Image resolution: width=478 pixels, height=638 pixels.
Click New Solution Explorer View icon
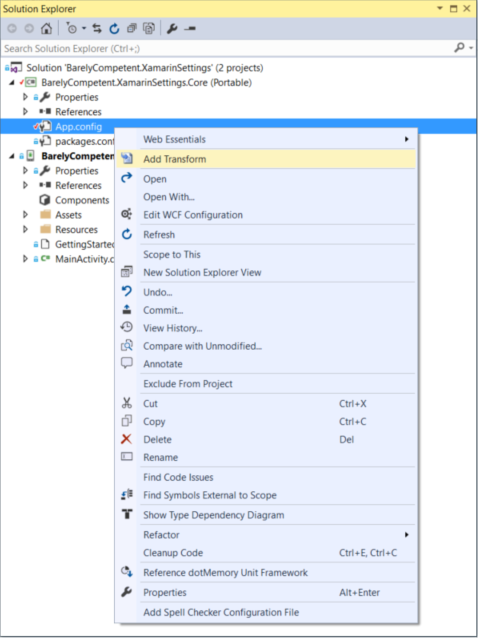point(127,272)
